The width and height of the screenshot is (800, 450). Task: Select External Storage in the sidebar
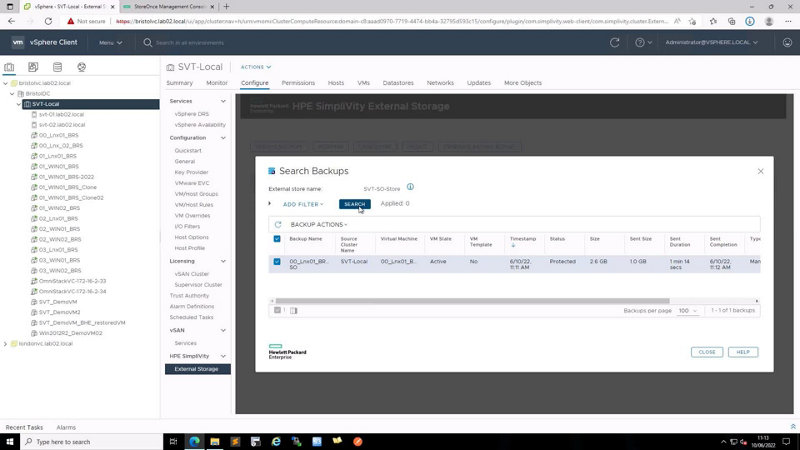tap(197, 369)
